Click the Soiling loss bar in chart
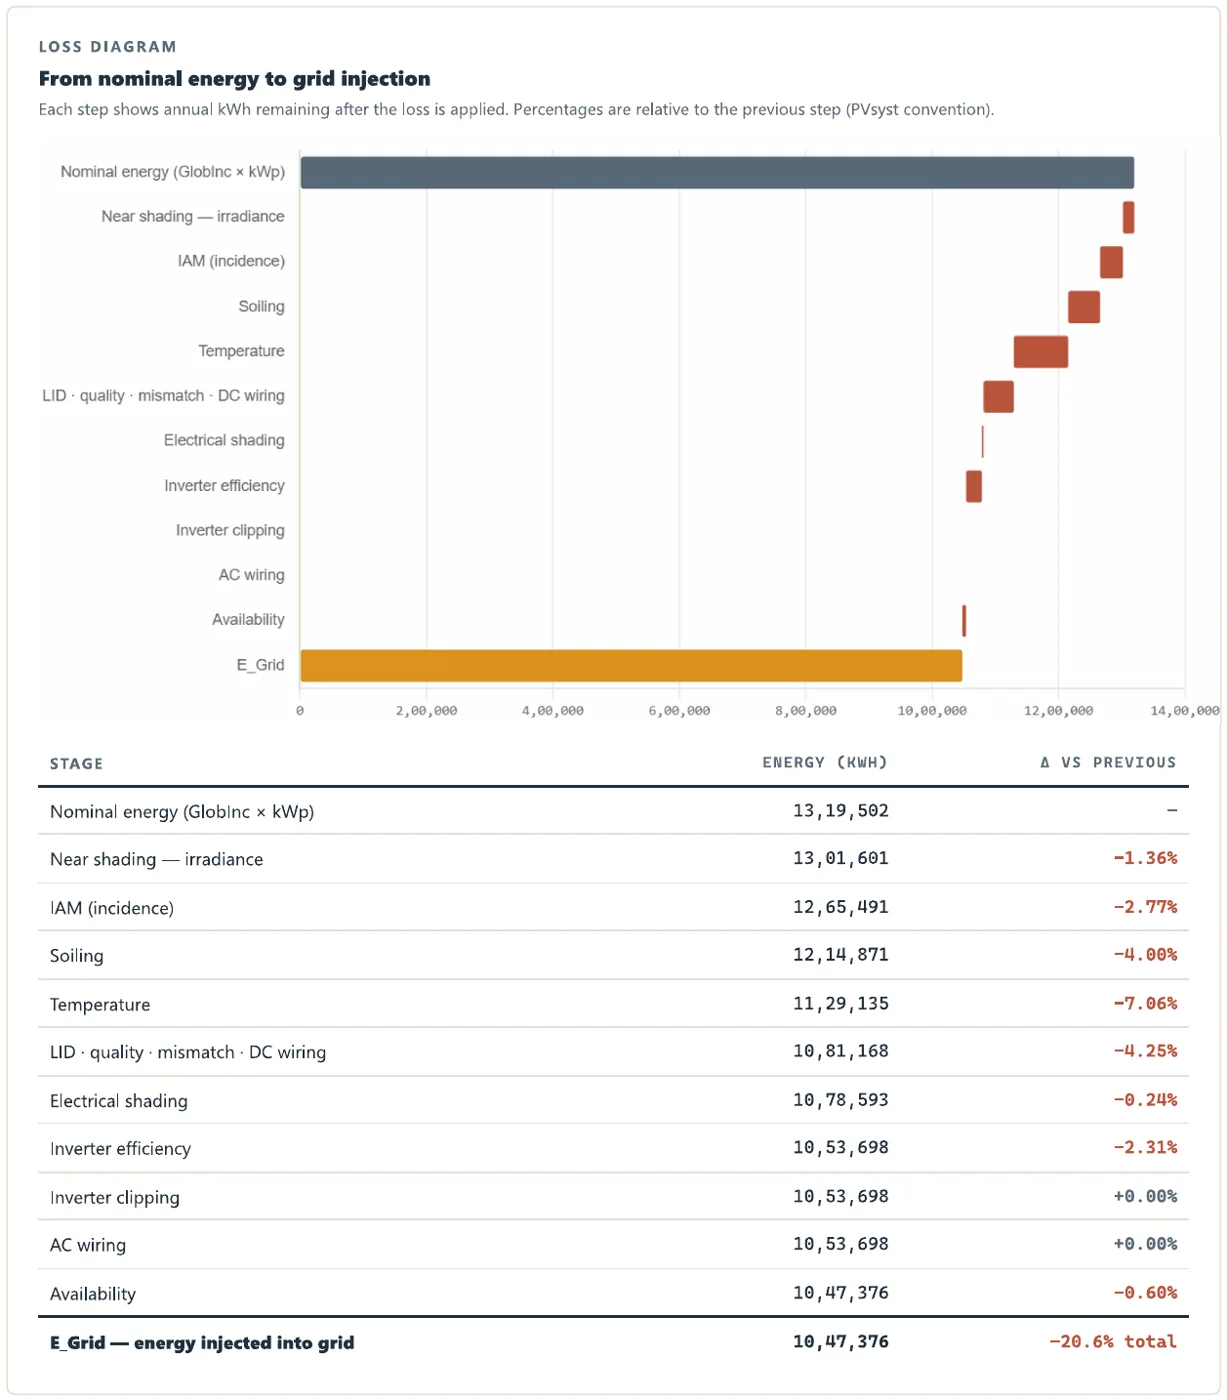The height and width of the screenshot is (1400, 1227). click(x=1084, y=307)
